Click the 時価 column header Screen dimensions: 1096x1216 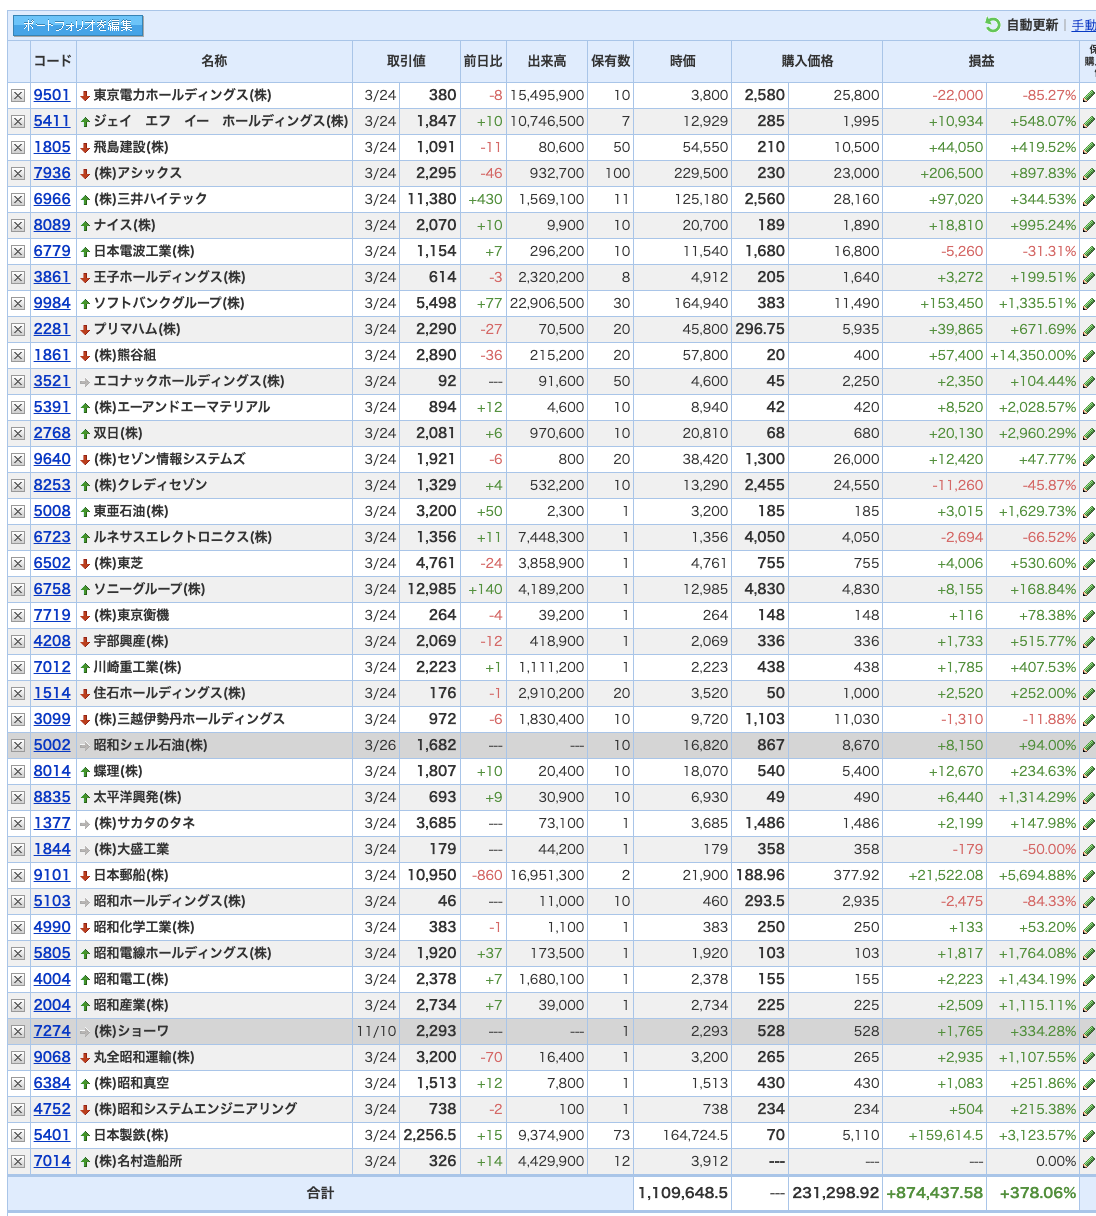click(683, 61)
